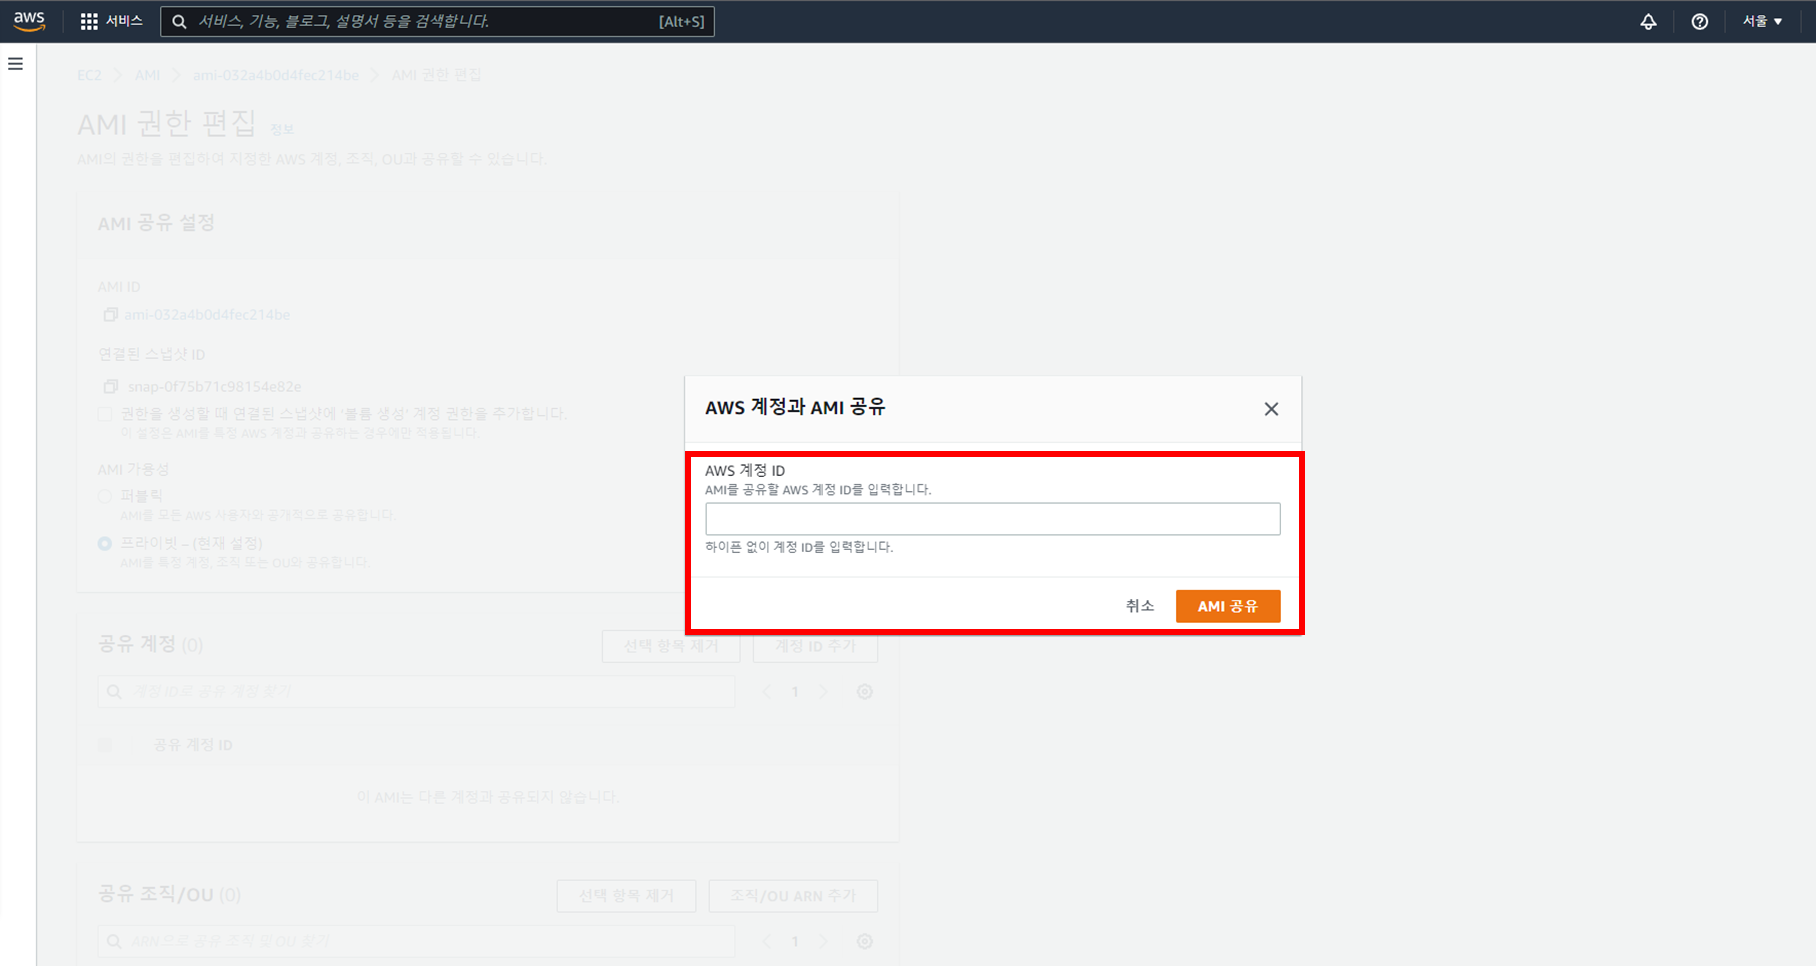Click the snap-0f75b71c98154e82e snapshot ID text
This screenshot has height=966, width=1816.
[214, 386]
